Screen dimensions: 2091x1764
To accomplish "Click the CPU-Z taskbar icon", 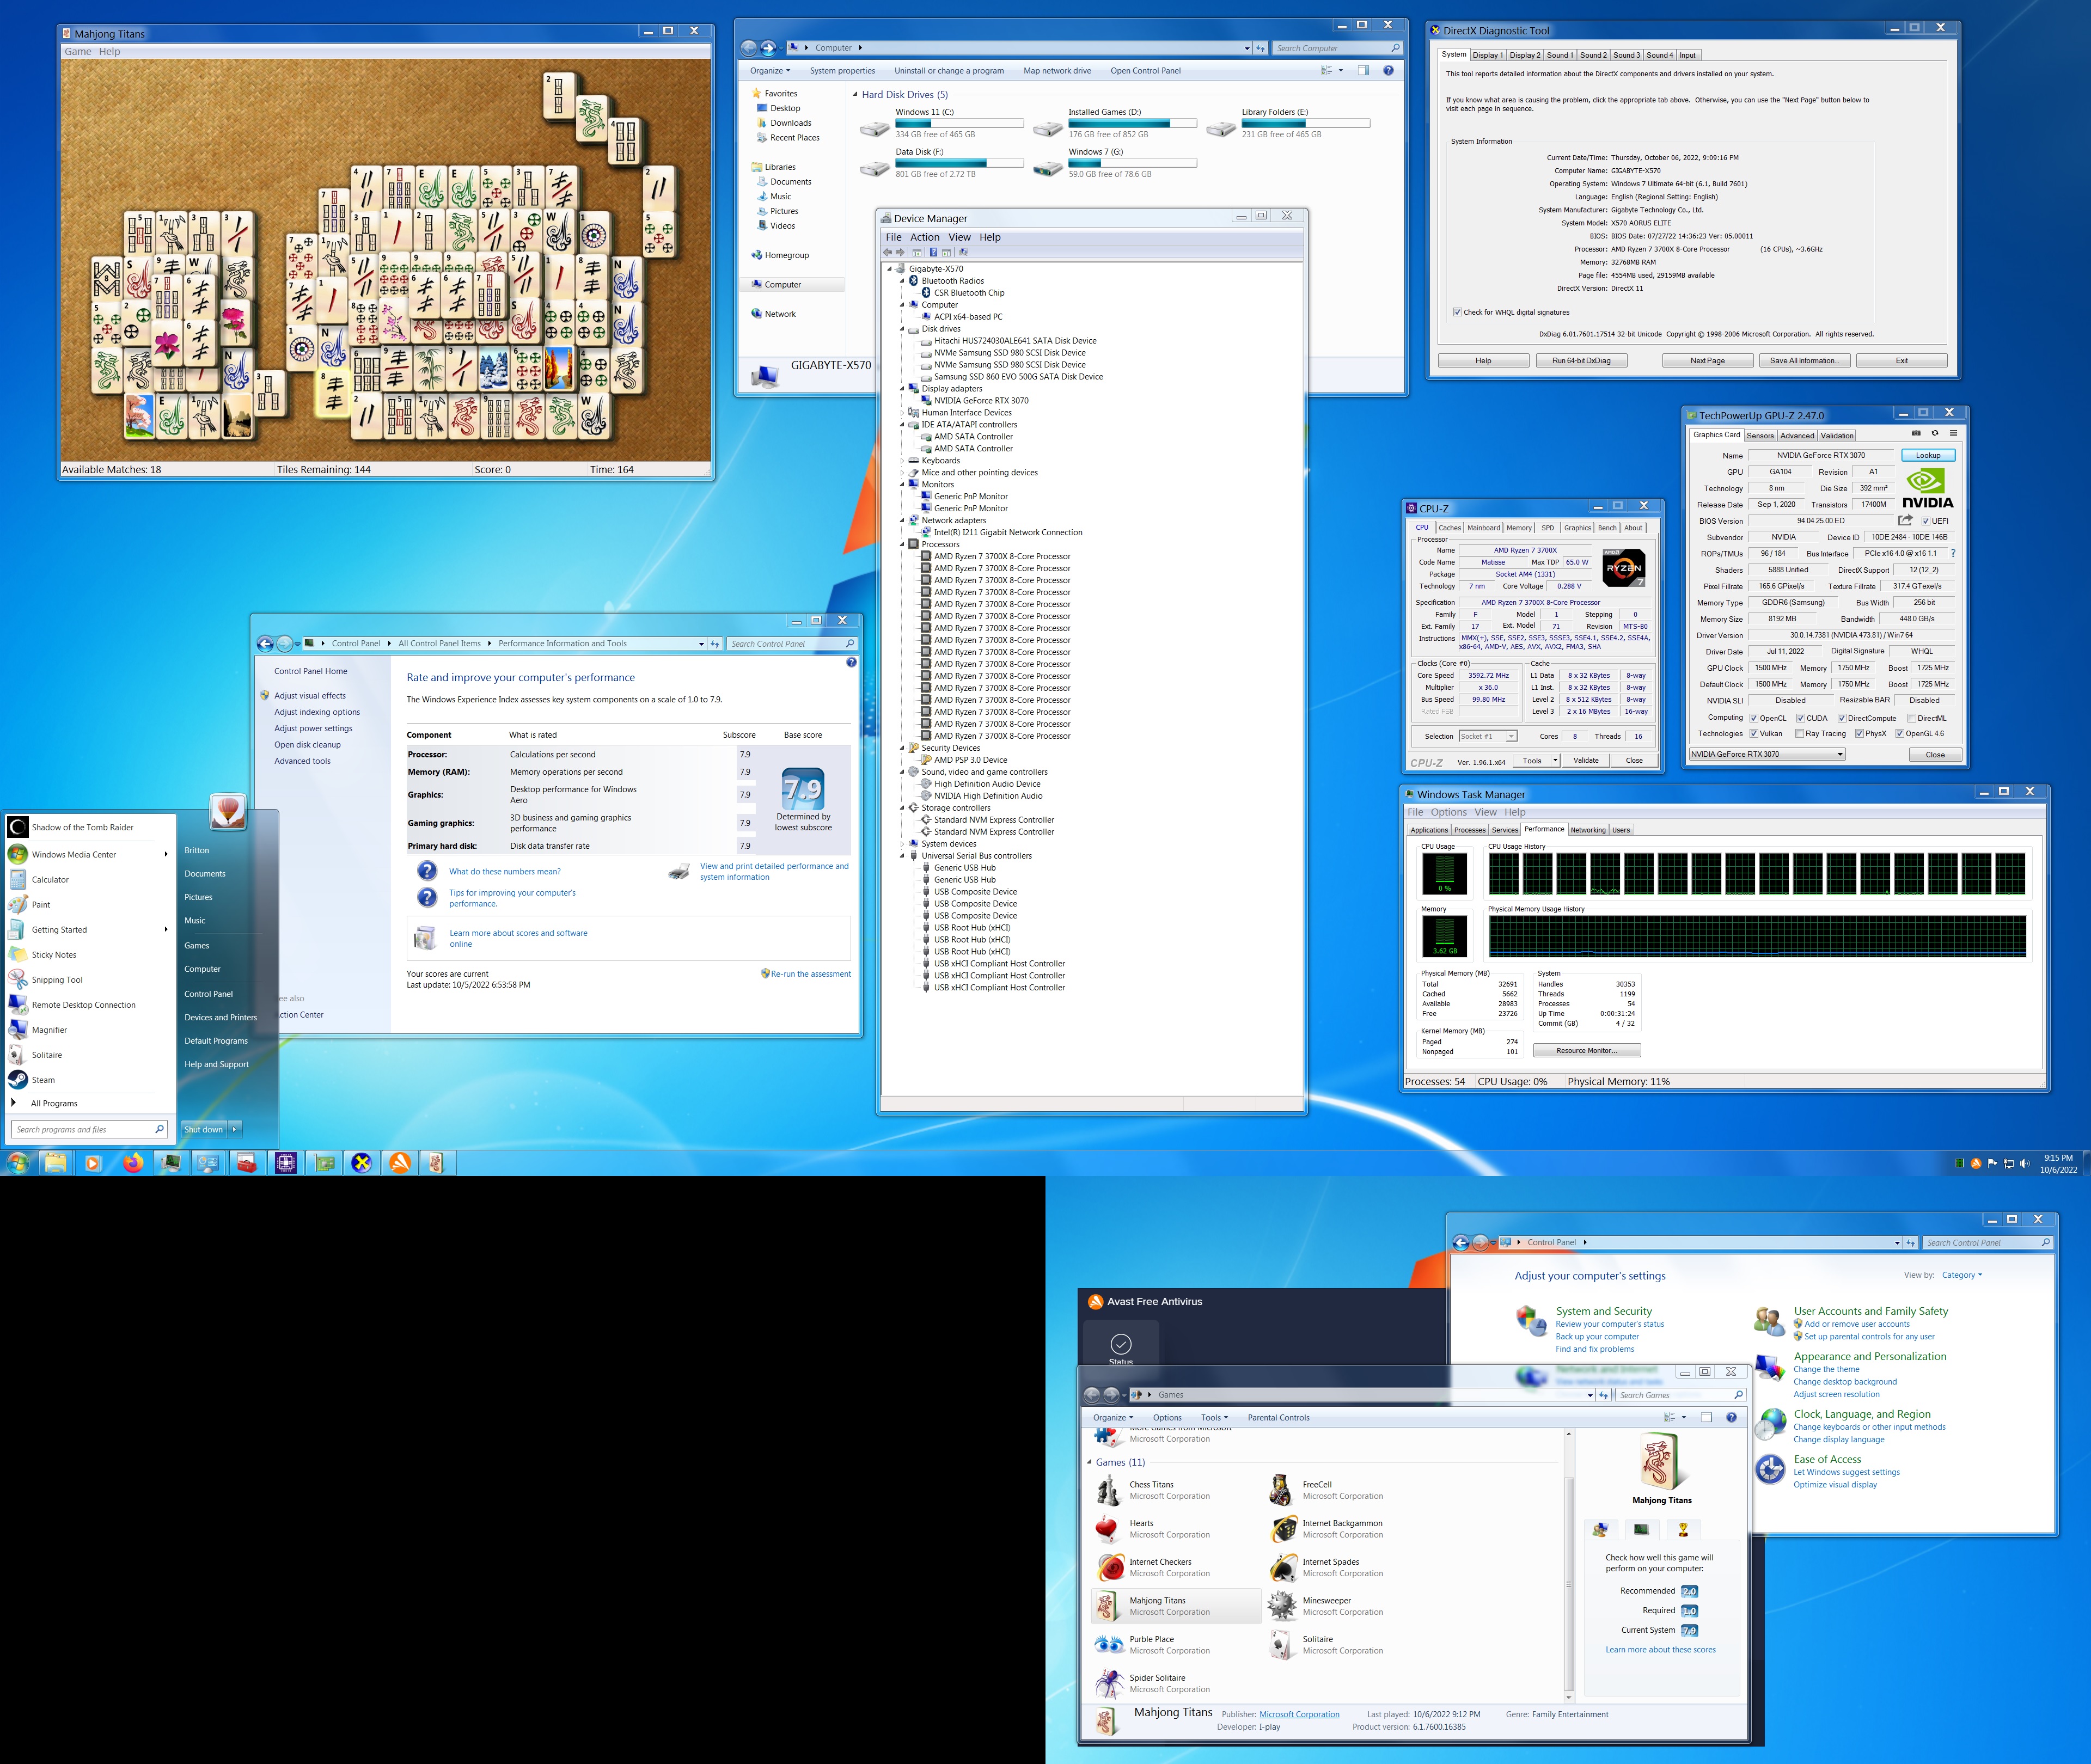I will click(285, 1163).
